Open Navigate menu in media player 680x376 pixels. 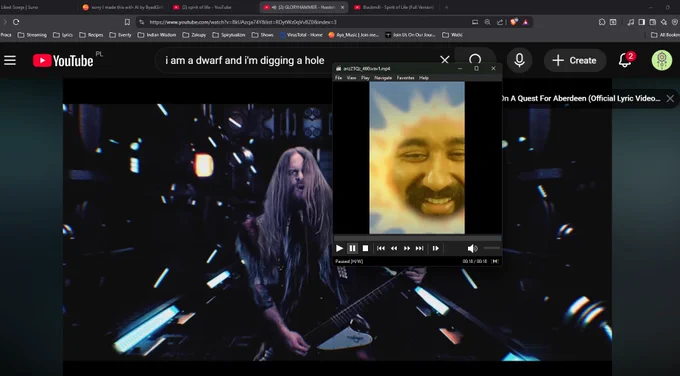pos(383,78)
